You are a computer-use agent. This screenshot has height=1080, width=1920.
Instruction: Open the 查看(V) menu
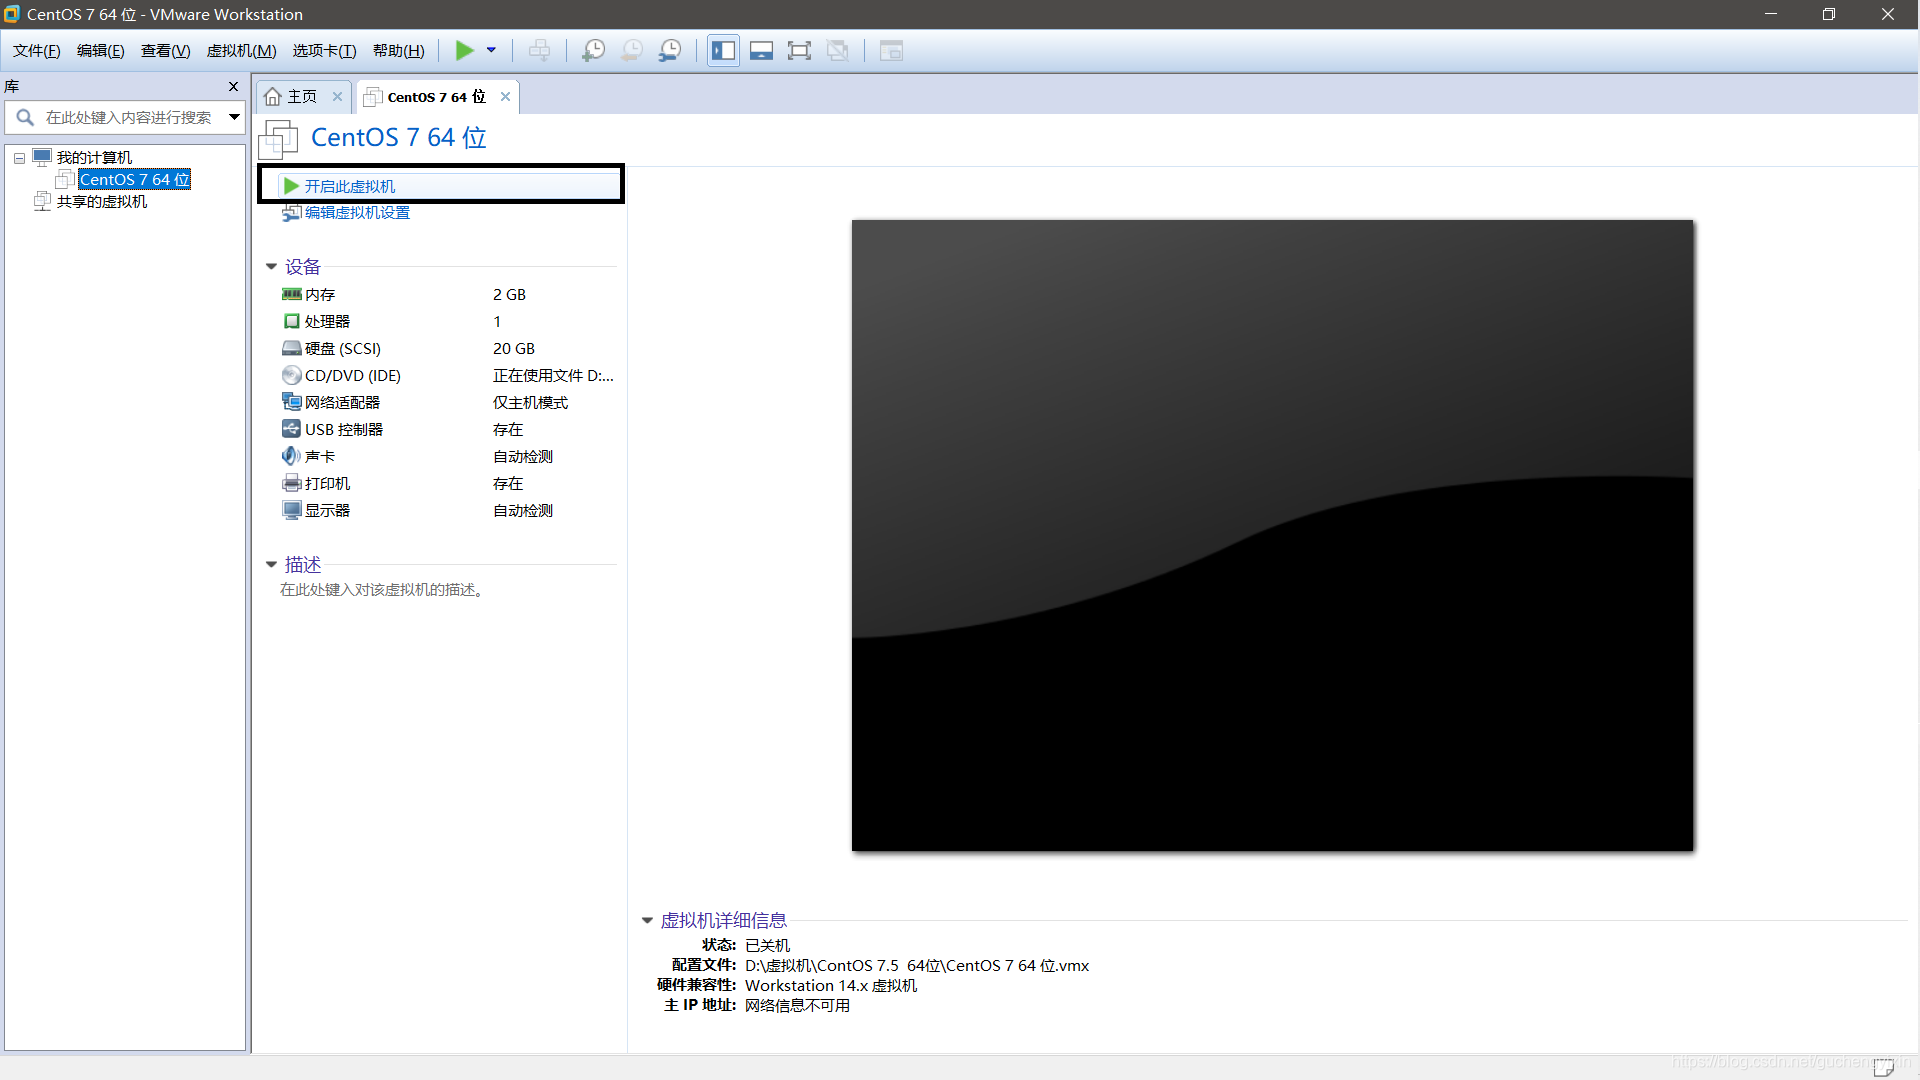coord(166,51)
